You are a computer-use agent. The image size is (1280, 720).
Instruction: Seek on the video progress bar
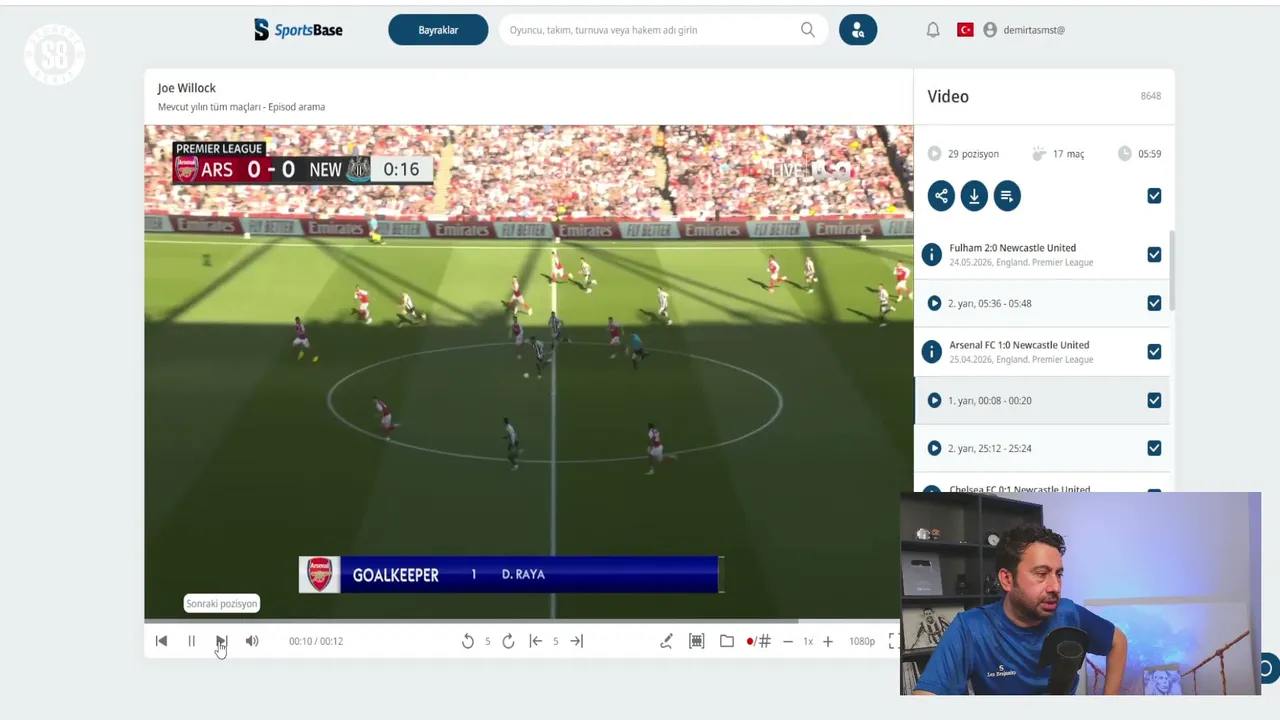click(528, 621)
